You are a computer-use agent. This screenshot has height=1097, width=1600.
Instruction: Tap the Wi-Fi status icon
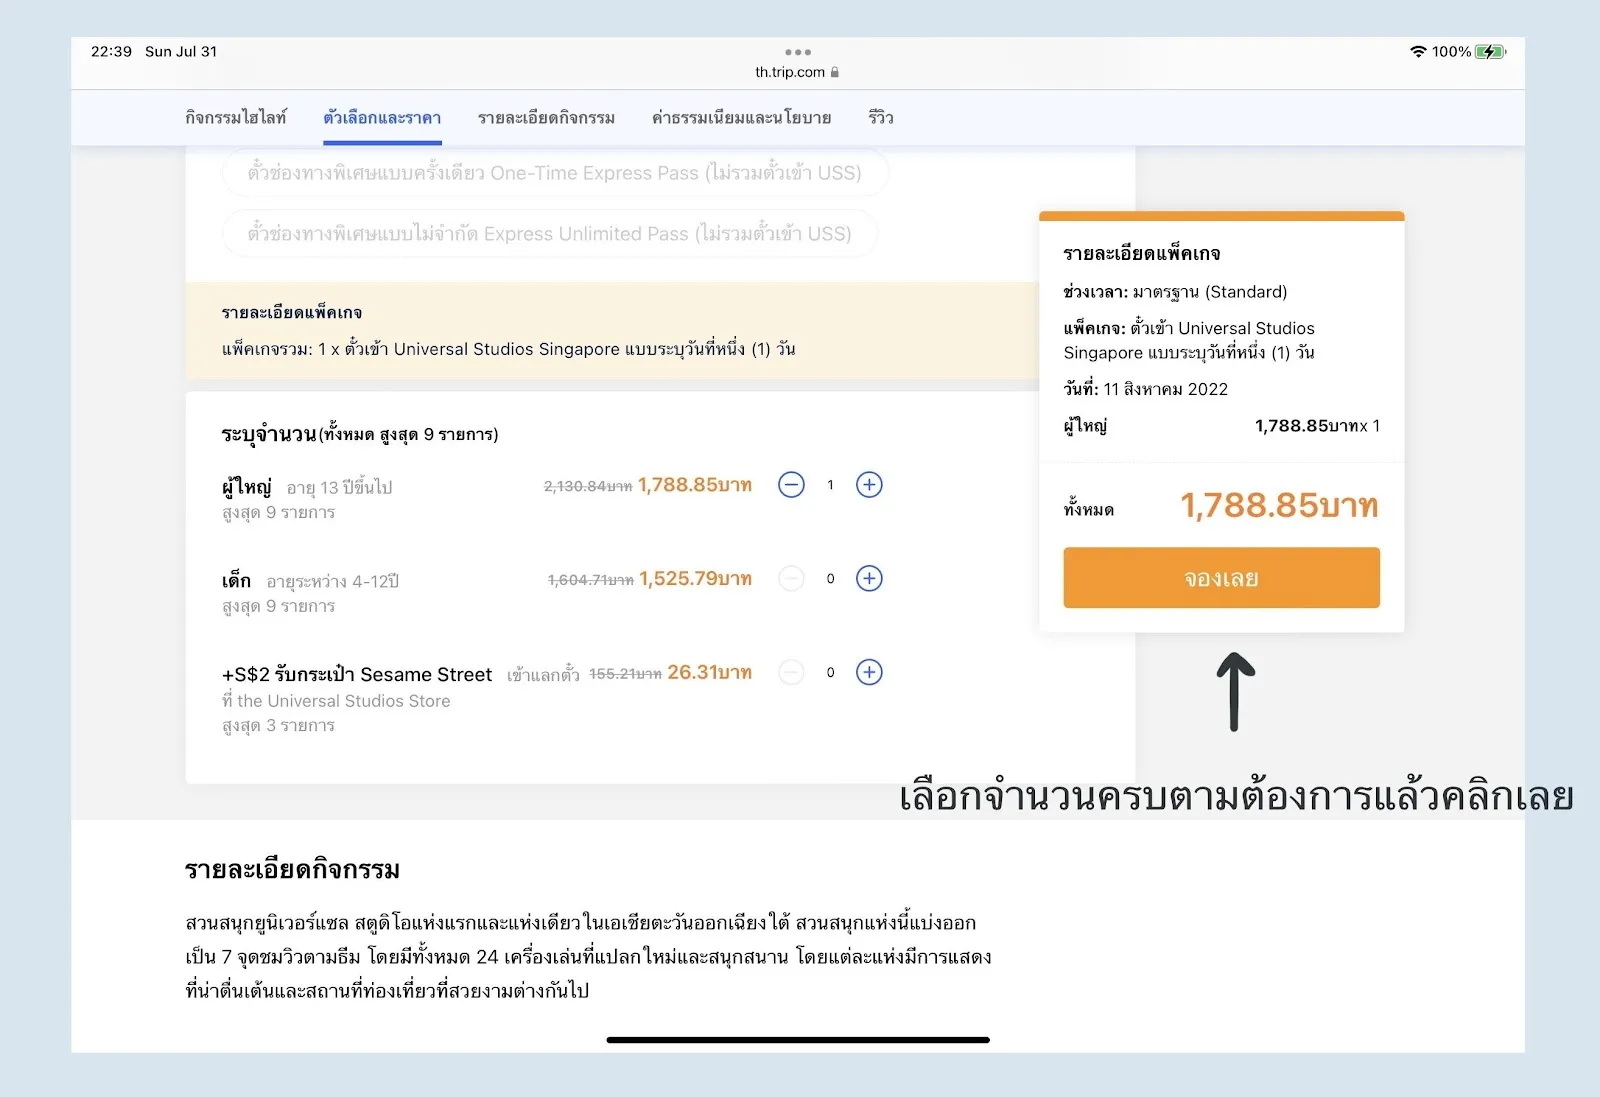(1418, 52)
